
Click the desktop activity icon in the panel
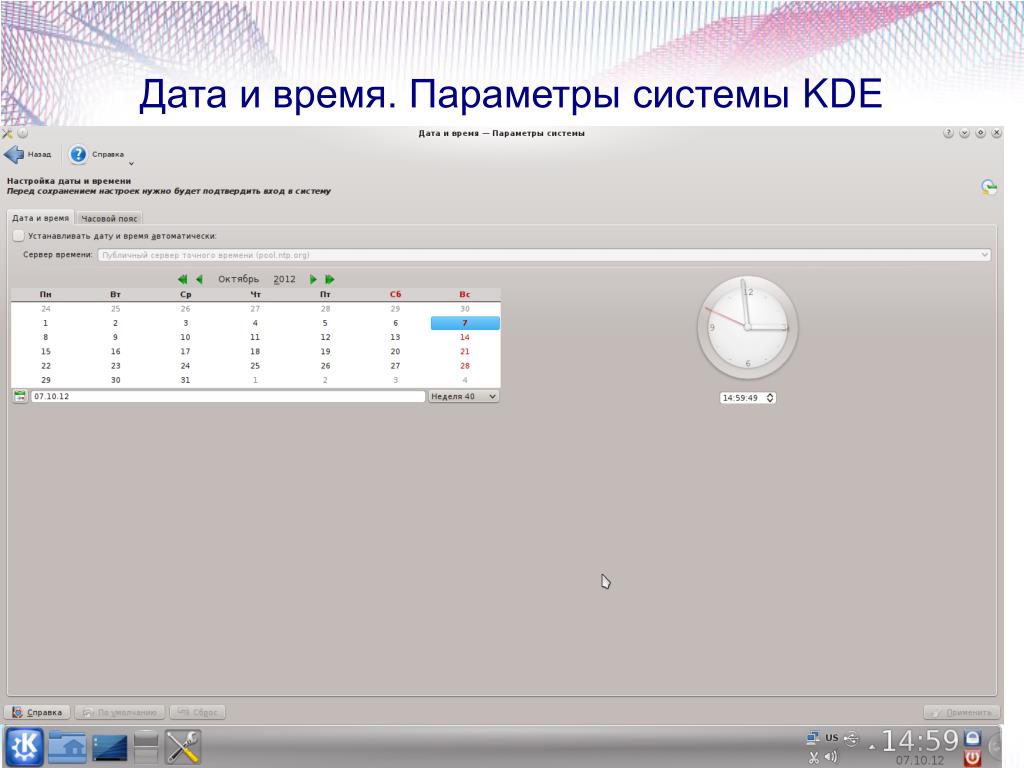[110, 748]
